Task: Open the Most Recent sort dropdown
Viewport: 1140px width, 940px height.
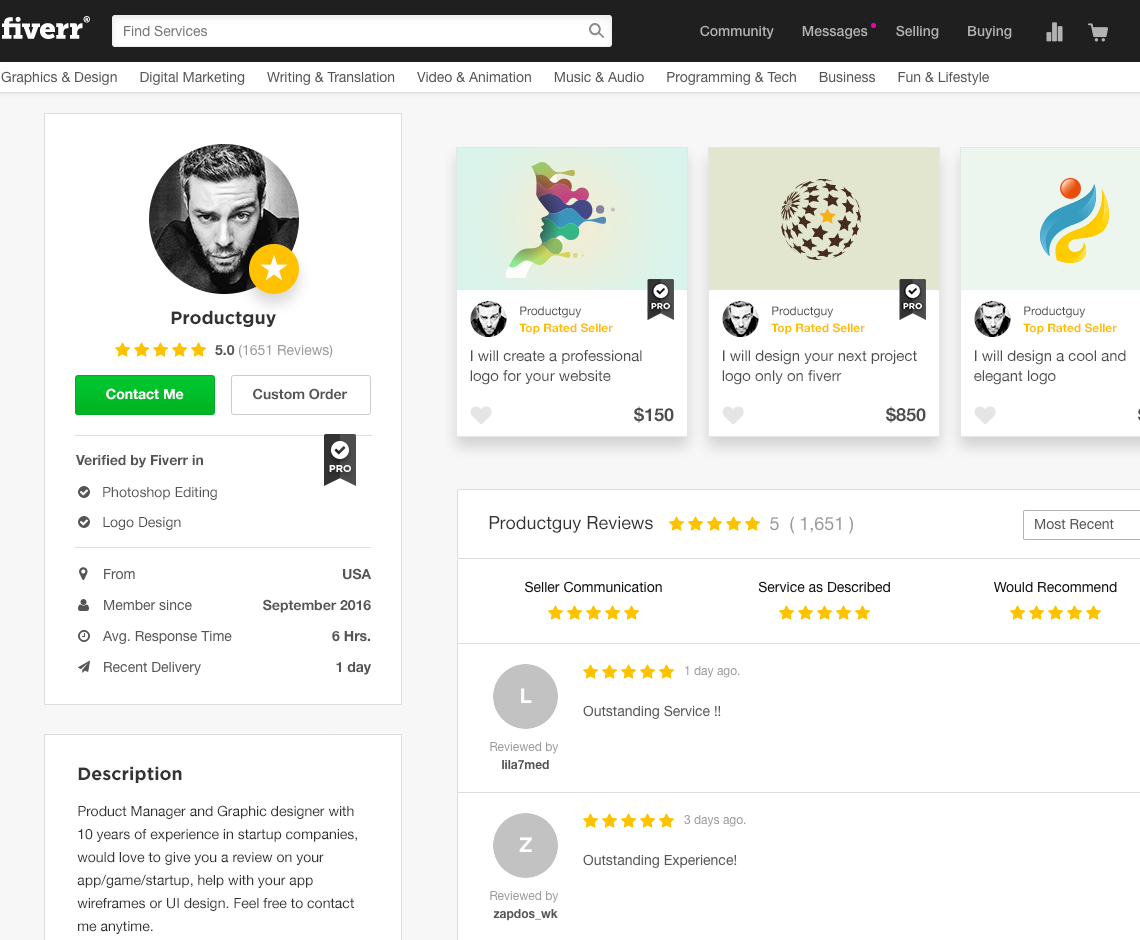Action: click(x=1082, y=524)
